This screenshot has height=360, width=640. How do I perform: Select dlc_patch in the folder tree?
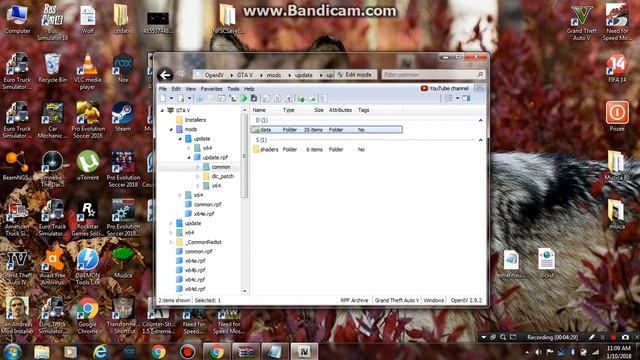coord(222,176)
